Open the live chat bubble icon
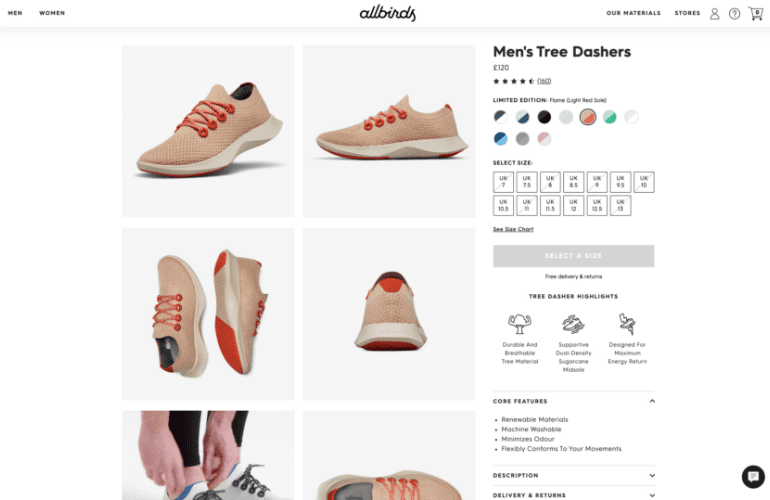This screenshot has height=500, width=770. pyautogui.click(x=753, y=476)
